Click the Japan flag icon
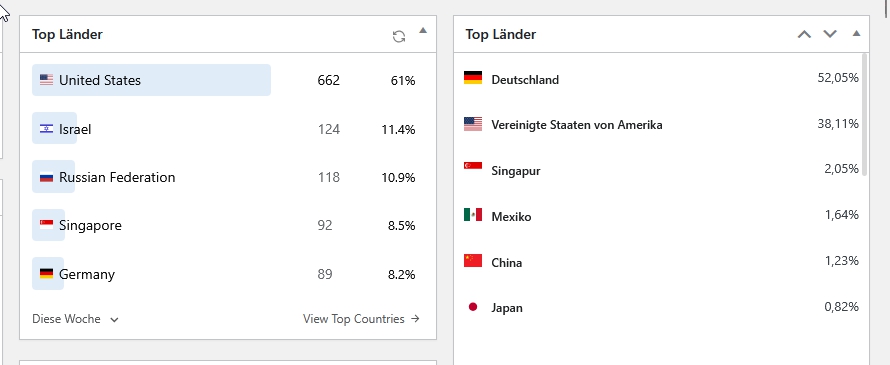Image resolution: width=890 pixels, height=365 pixels. [473, 307]
